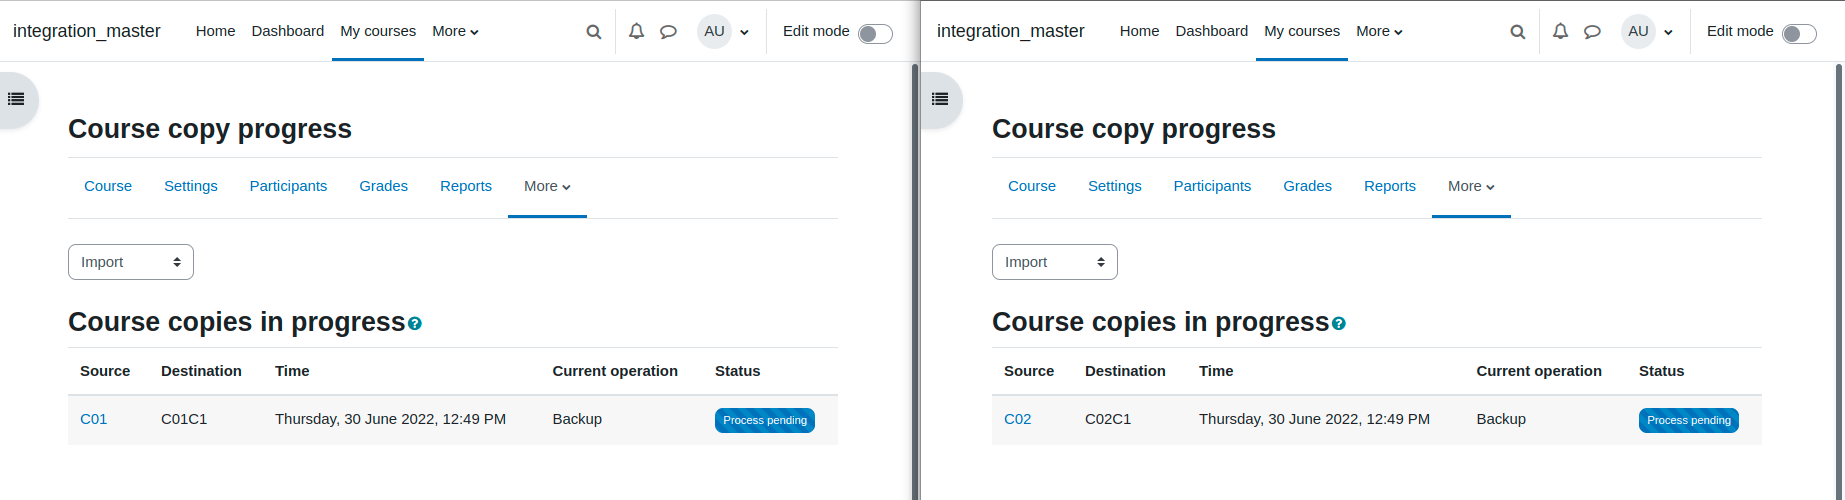The height and width of the screenshot is (500, 1845).
Task: Open course index drawer in left window
Action: pyautogui.click(x=16, y=99)
